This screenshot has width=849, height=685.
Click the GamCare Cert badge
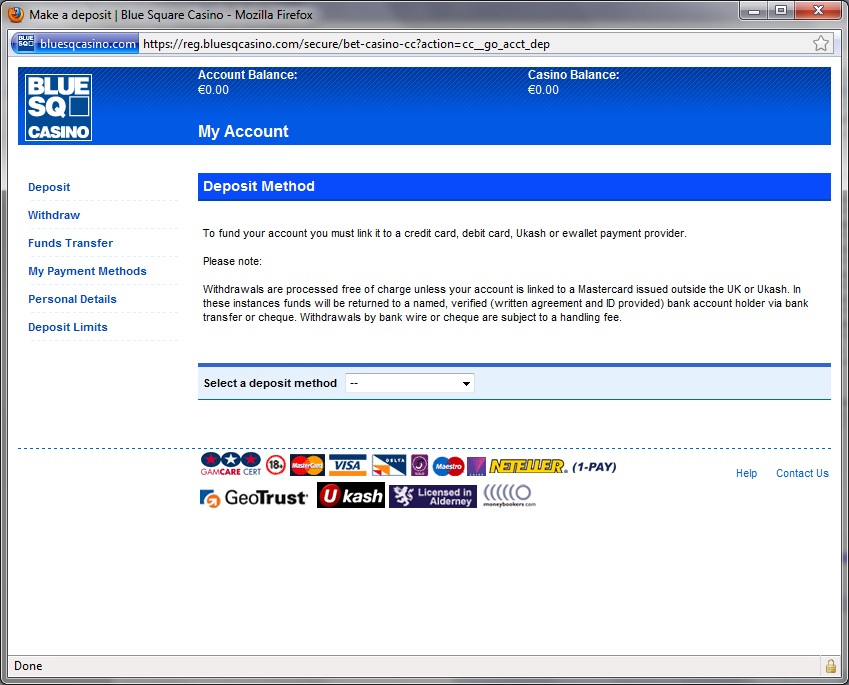tap(230, 464)
